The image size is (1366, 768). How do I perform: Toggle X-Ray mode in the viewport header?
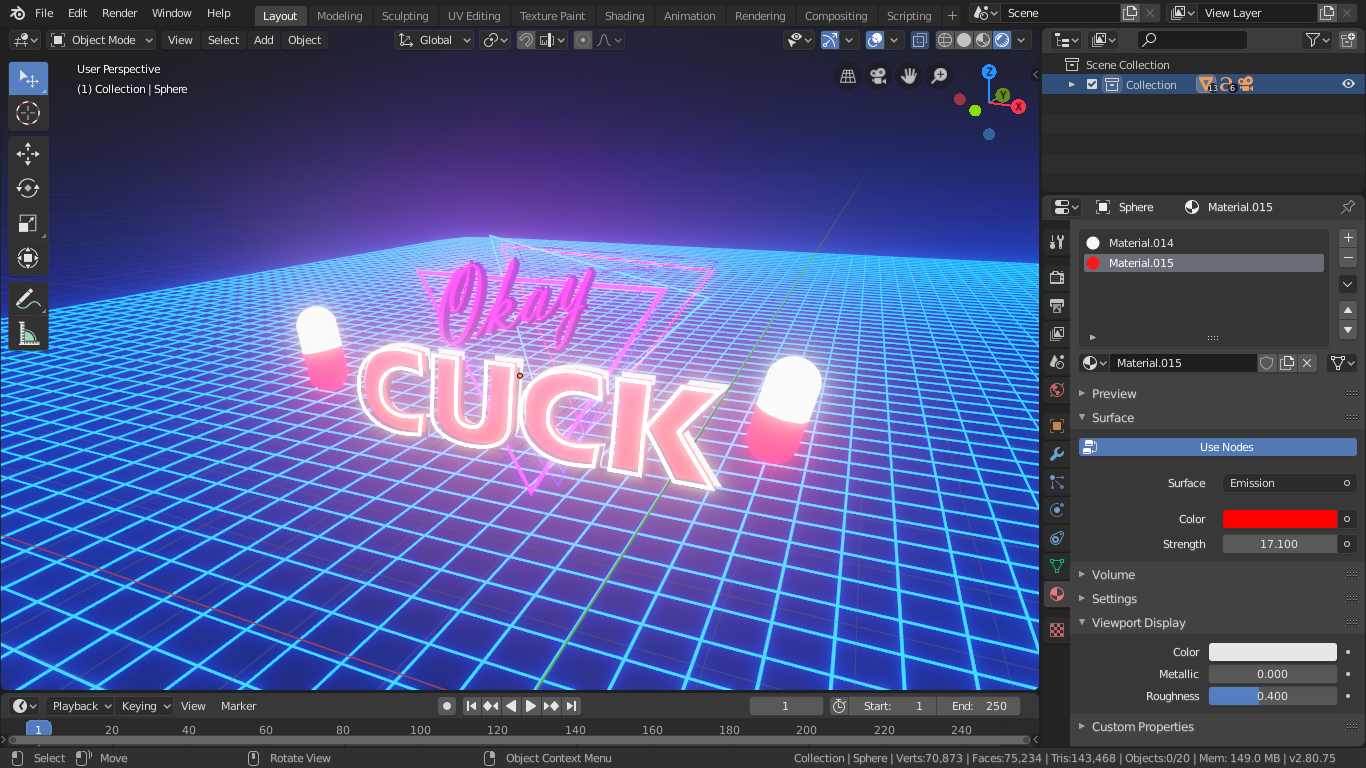tap(919, 39)
